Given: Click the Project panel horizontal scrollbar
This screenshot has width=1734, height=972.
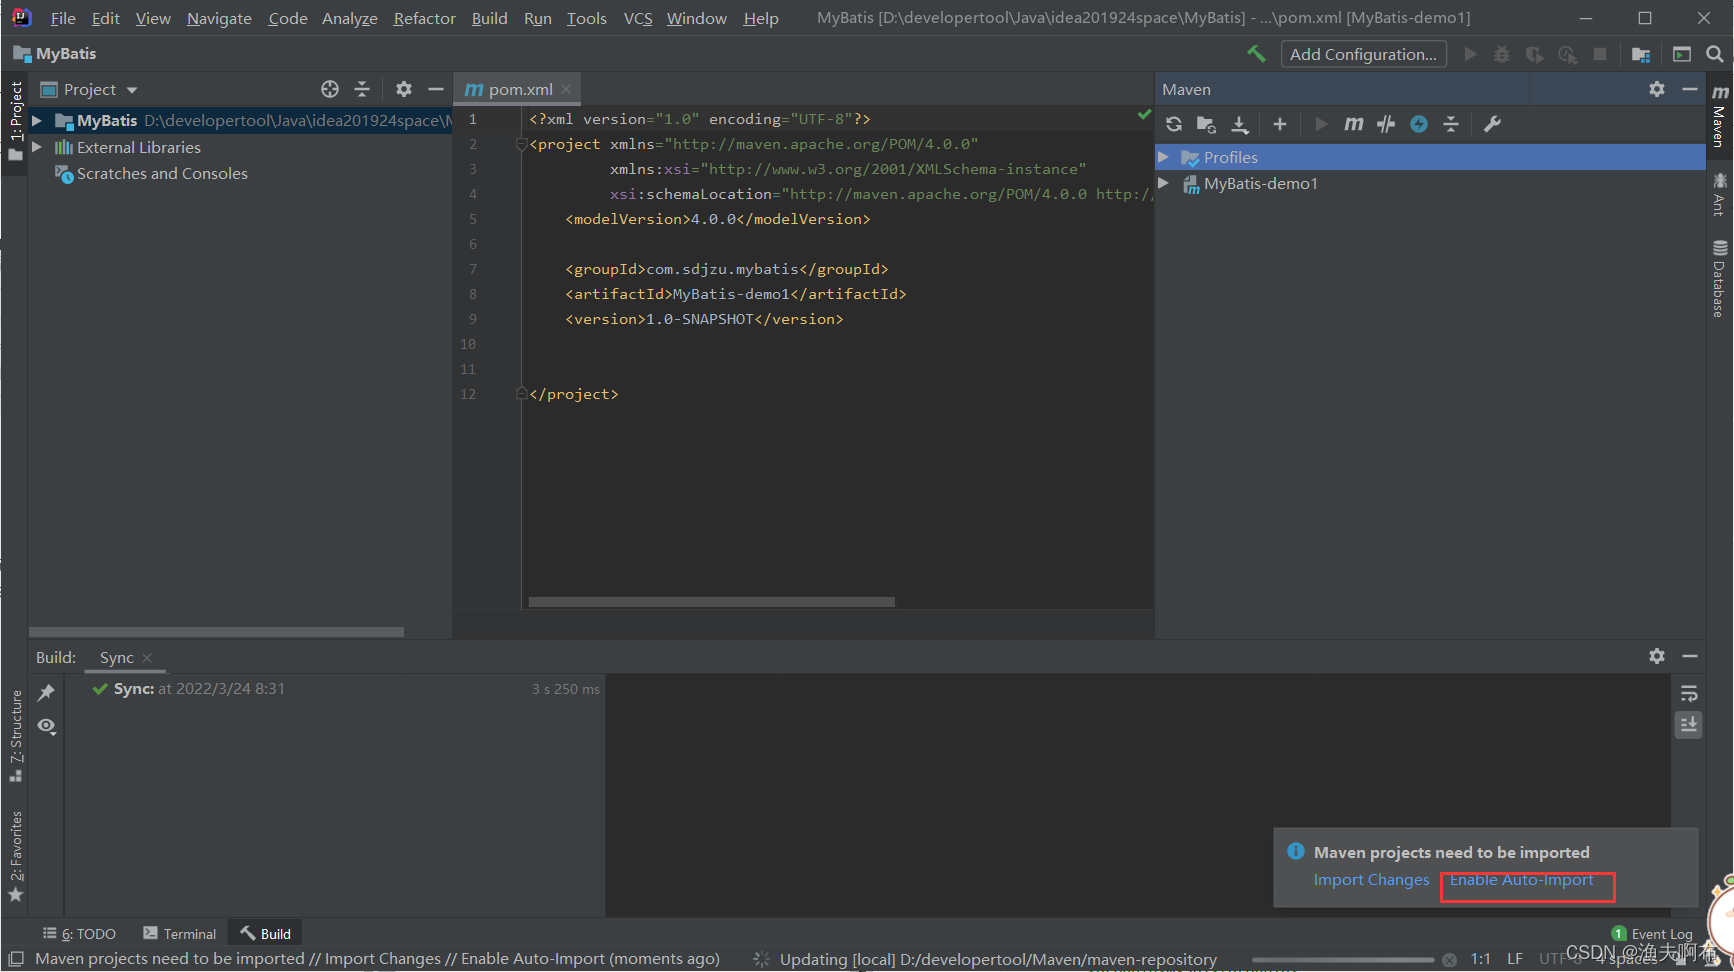Looking at the screenshot, I should pos(216,632).
